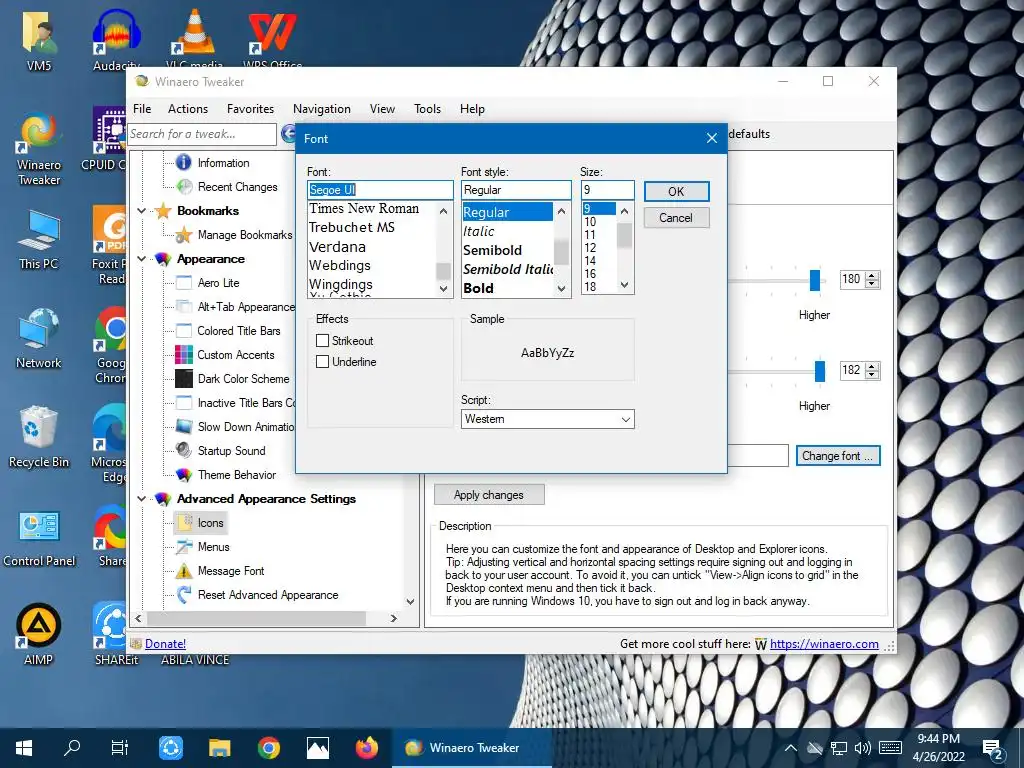
Task: Open the View menu
Action: pyautogui.click(x=382, y=109)
